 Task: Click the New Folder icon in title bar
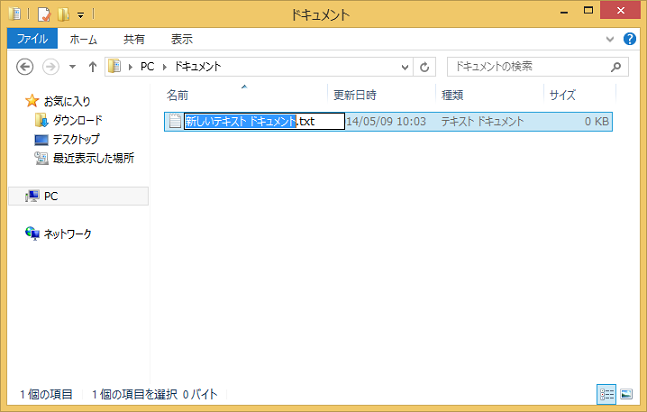point(62,14)
